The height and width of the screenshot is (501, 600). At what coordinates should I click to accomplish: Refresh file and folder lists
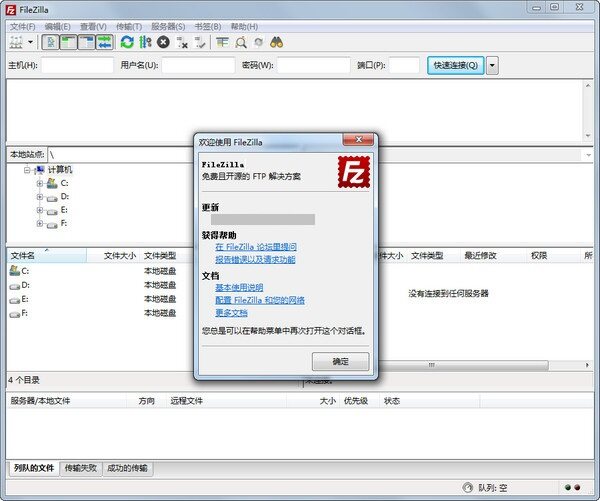127,42
